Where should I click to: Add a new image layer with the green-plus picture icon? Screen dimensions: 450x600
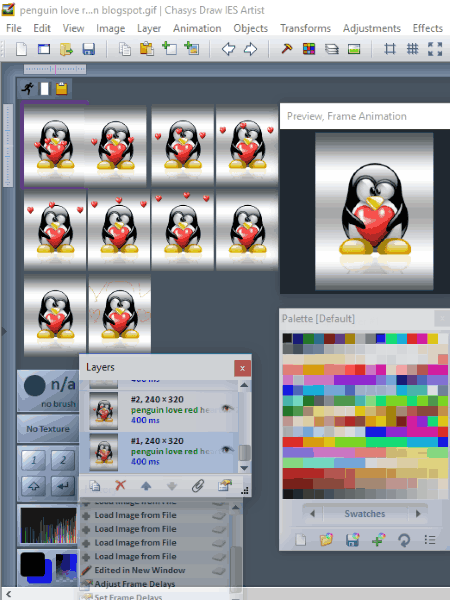coord(191,49)
